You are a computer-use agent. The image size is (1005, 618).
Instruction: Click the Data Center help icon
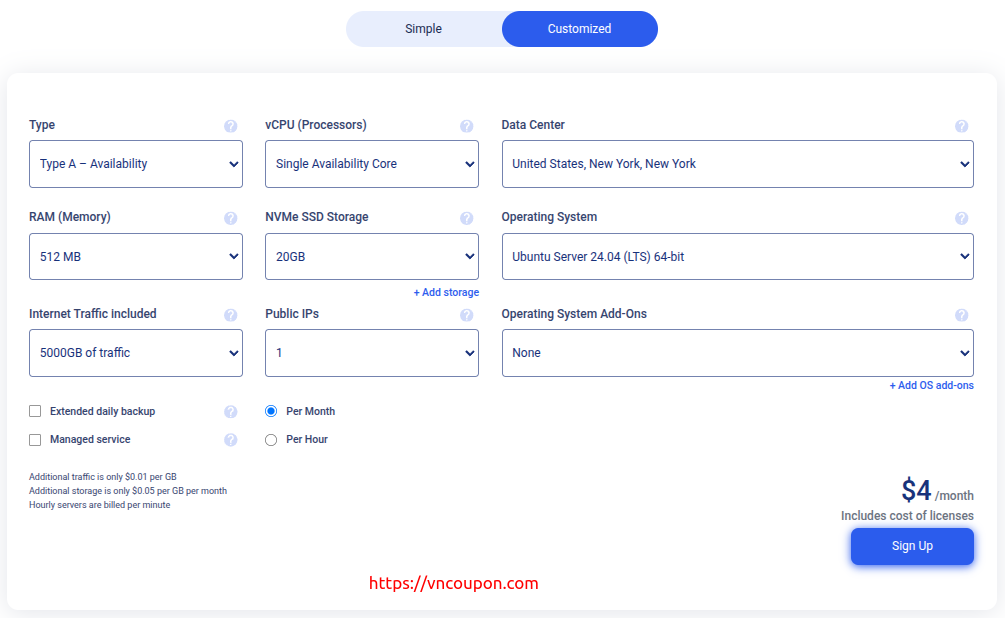[961, 126]
